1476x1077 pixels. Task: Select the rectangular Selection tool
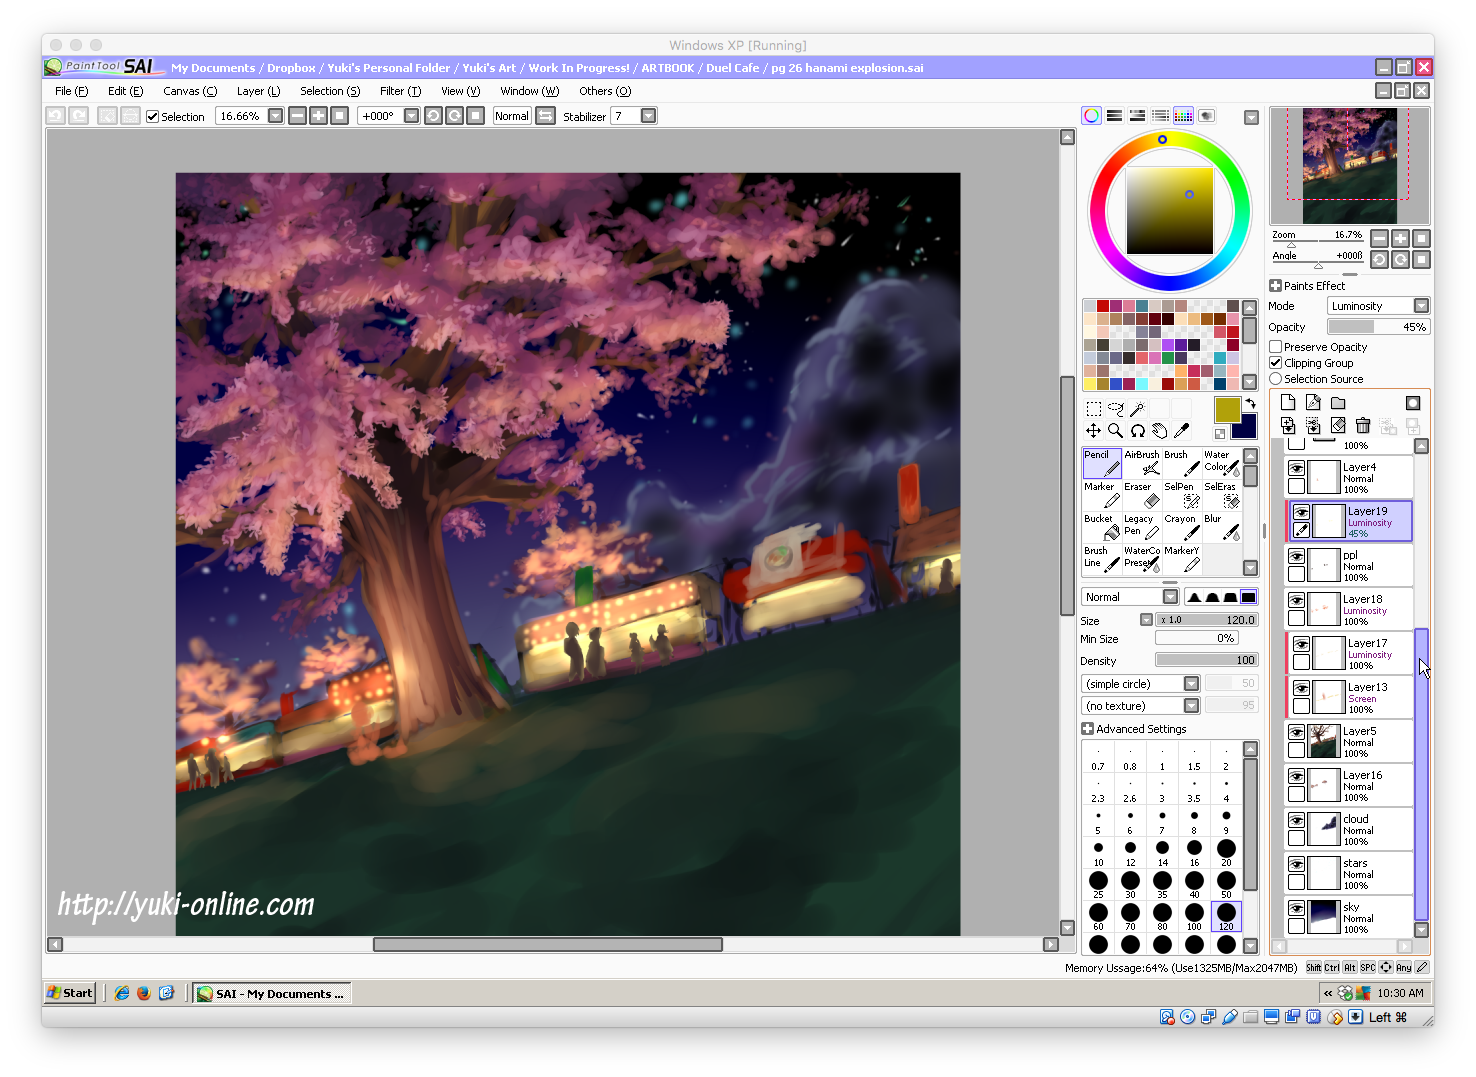(1094, 409)
